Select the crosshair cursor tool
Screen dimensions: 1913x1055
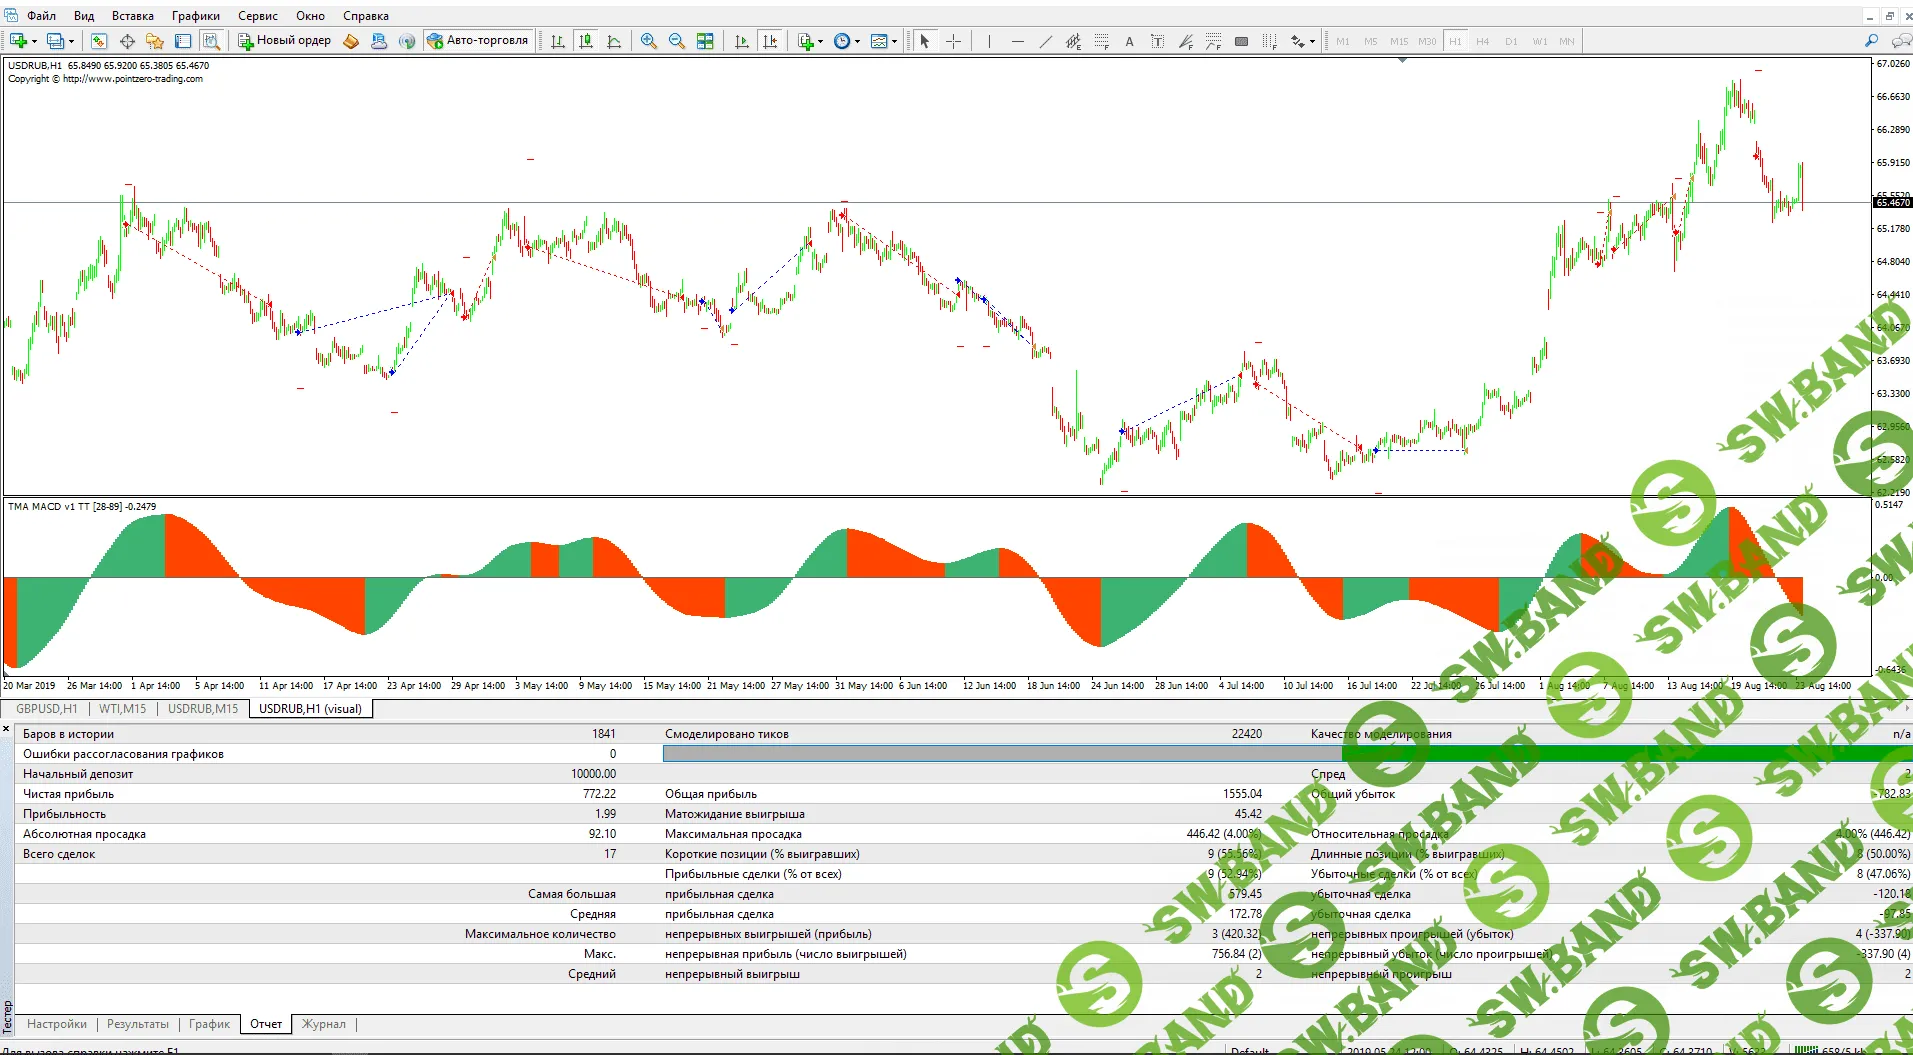click(x=954, y=41)
